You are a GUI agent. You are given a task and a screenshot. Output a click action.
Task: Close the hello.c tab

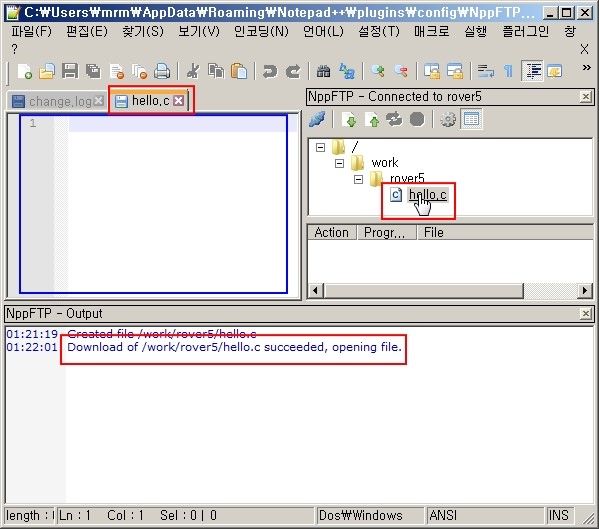click(x=178, y=101)
